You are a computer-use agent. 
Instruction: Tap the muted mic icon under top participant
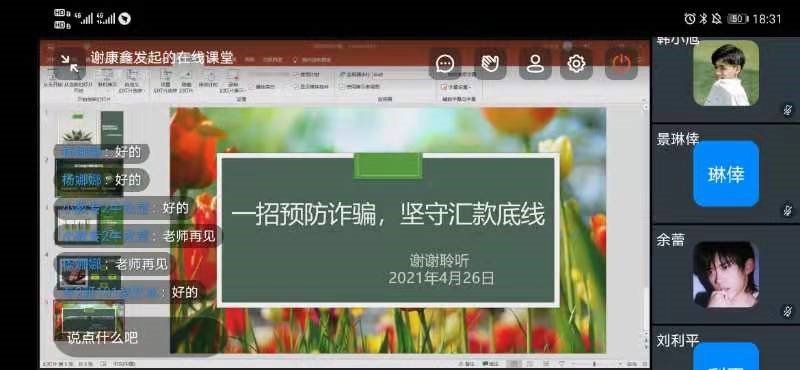788,109
